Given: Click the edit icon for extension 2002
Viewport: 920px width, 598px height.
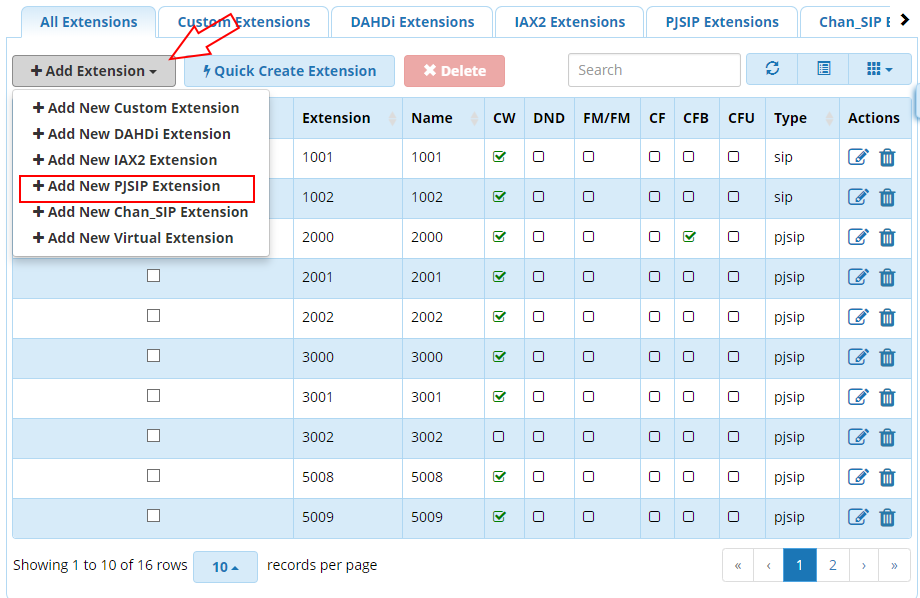Looking at the screenshot, I should (x=857, y=317).
